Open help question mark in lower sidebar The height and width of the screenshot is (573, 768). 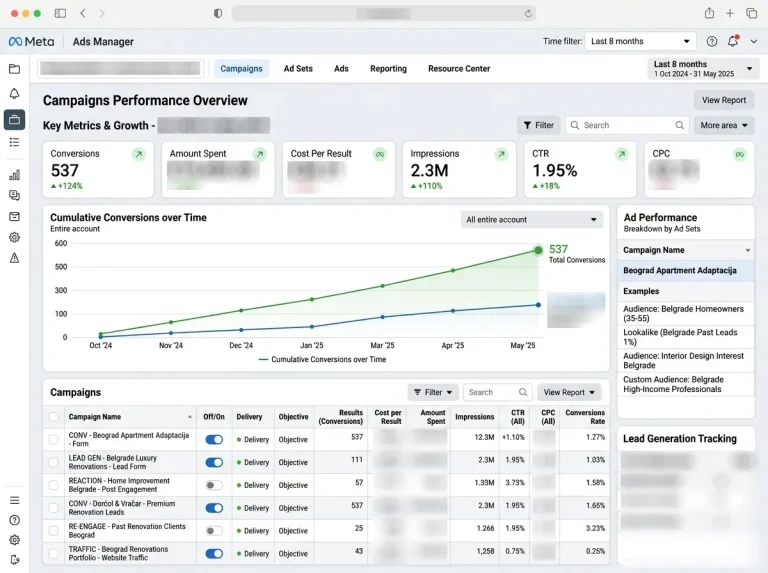coord(15,520)
